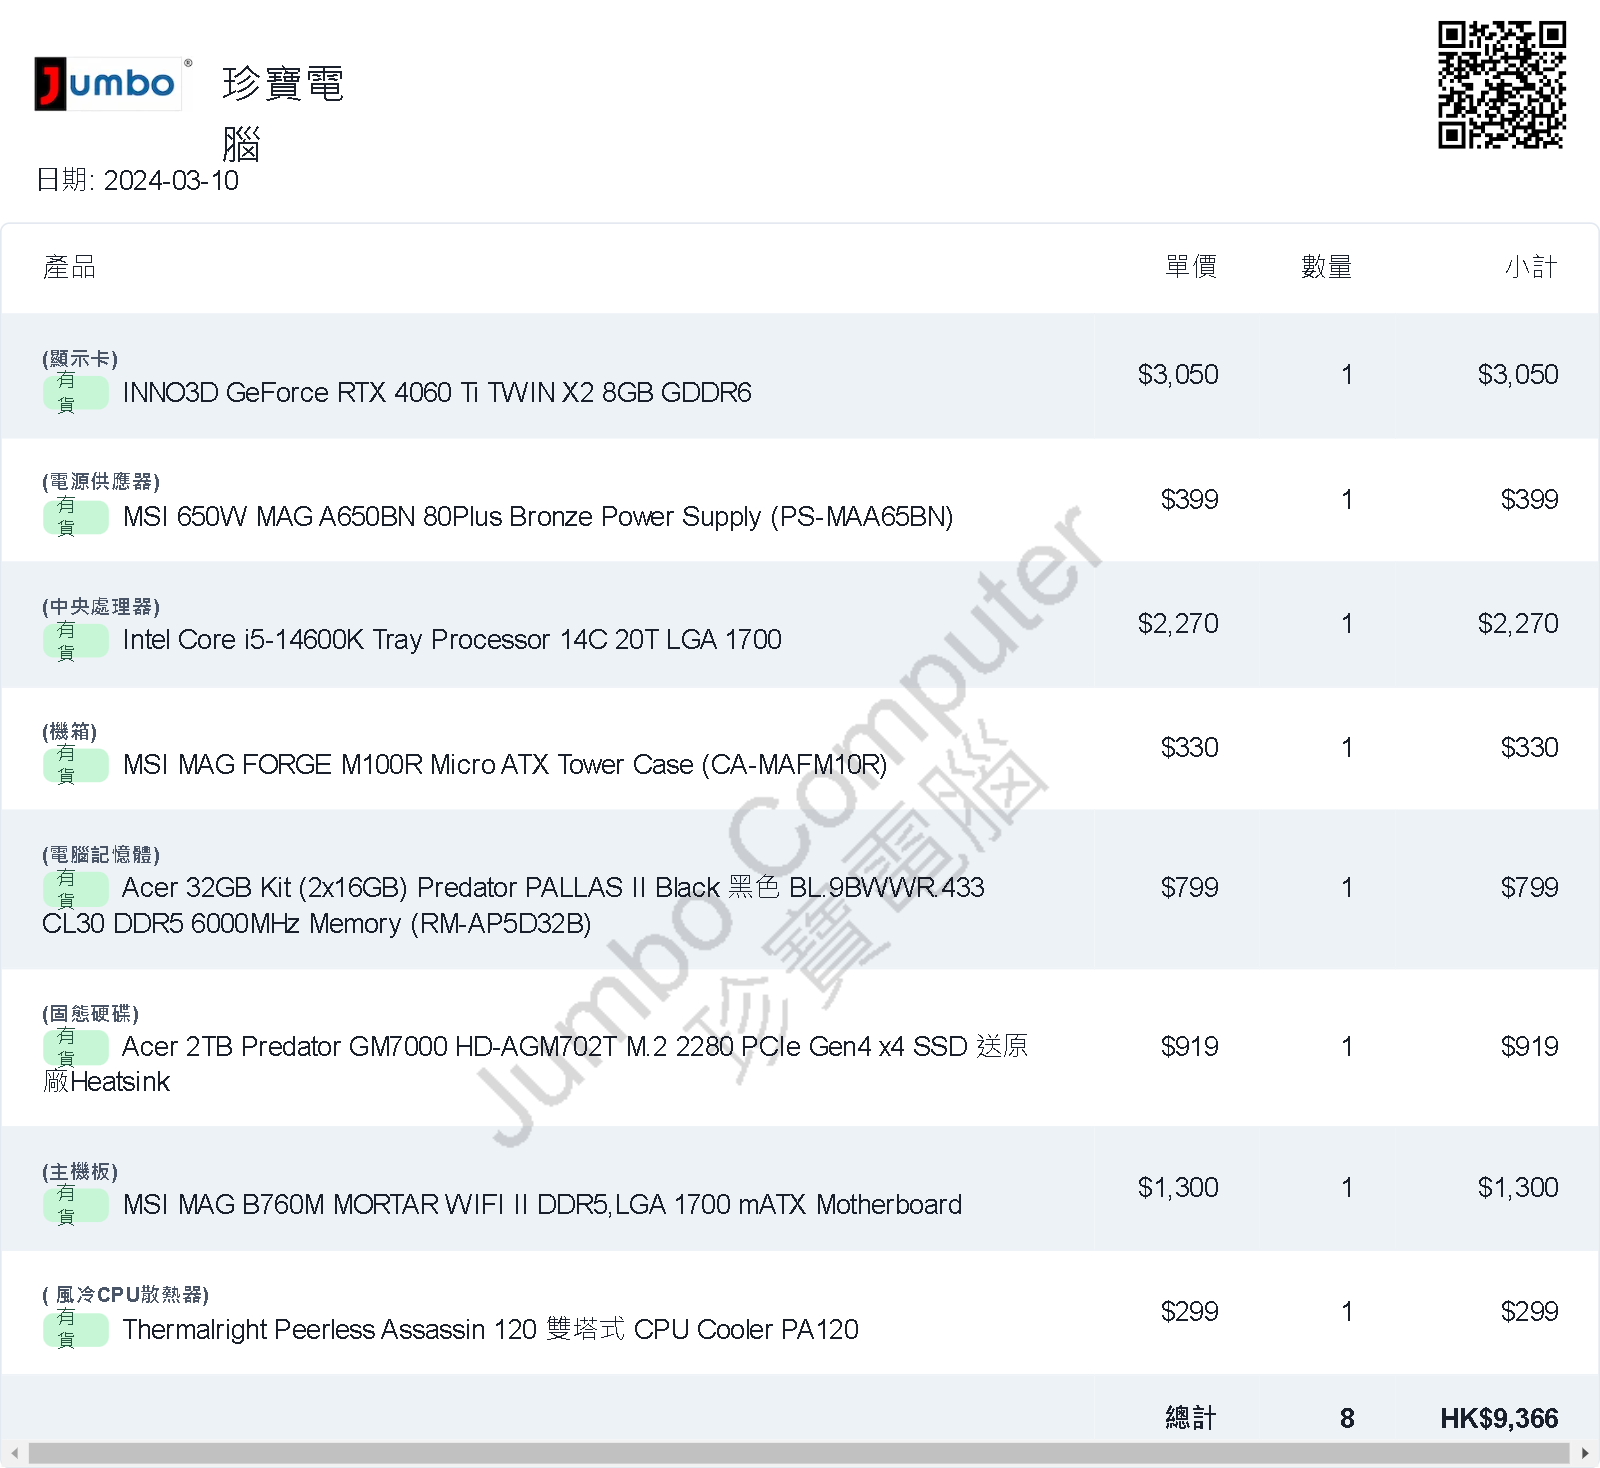The height and width of the screenshot is (1468, 1600).
Task: Click unit price $3,050 for the graphics card
Action: [x=1178, y=374]
